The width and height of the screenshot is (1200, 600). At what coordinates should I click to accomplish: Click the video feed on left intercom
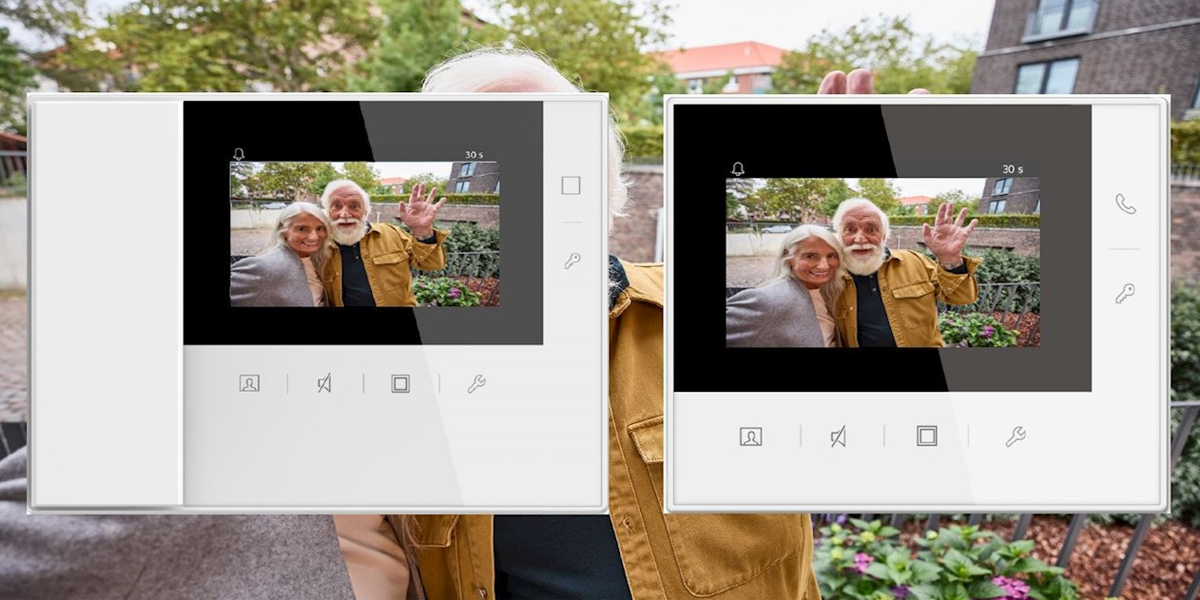click(364, 234)
